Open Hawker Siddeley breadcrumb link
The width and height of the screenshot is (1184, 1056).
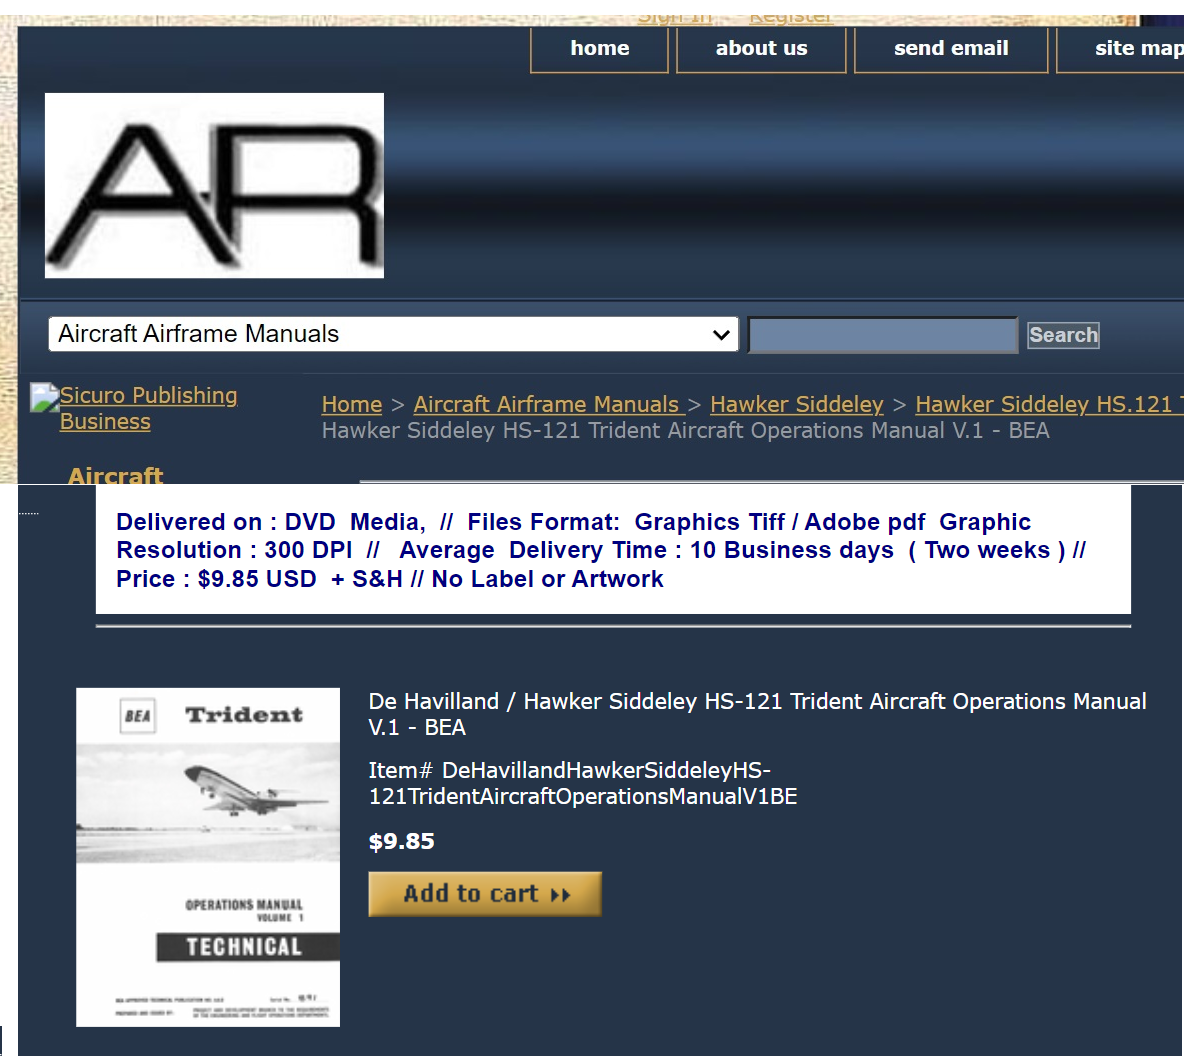[797, 405]
